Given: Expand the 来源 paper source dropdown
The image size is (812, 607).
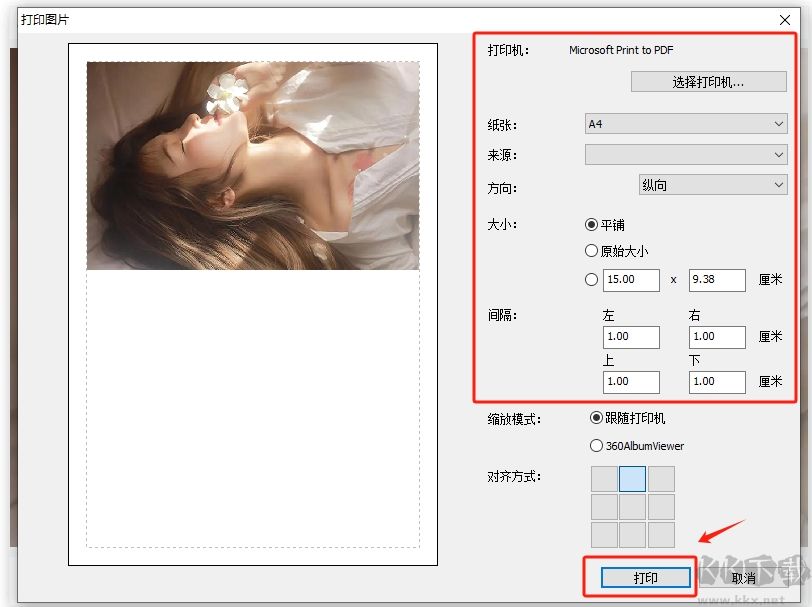Looking at the screenshot, I should click(686, 154).
